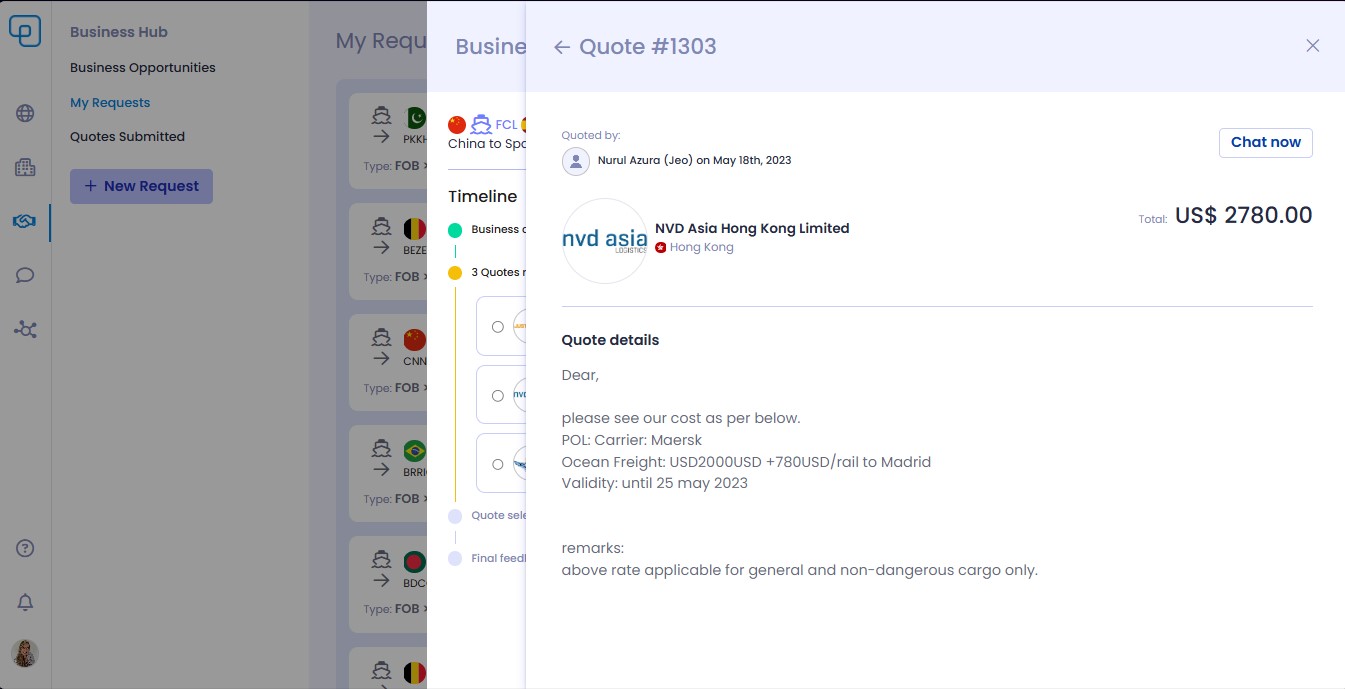Open Business Opportunities menu item
1345x689 pixels.
coord(143,68)
